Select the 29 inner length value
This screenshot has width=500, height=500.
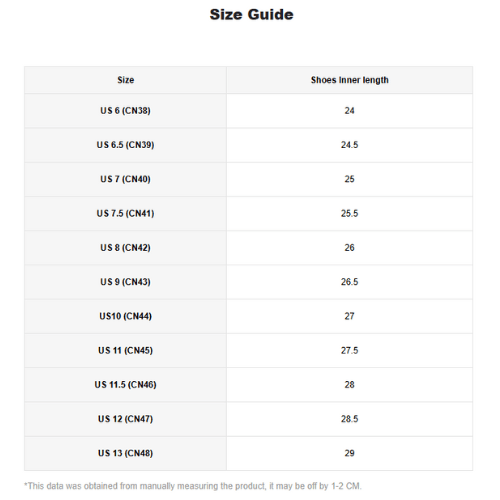coord(349,453)
